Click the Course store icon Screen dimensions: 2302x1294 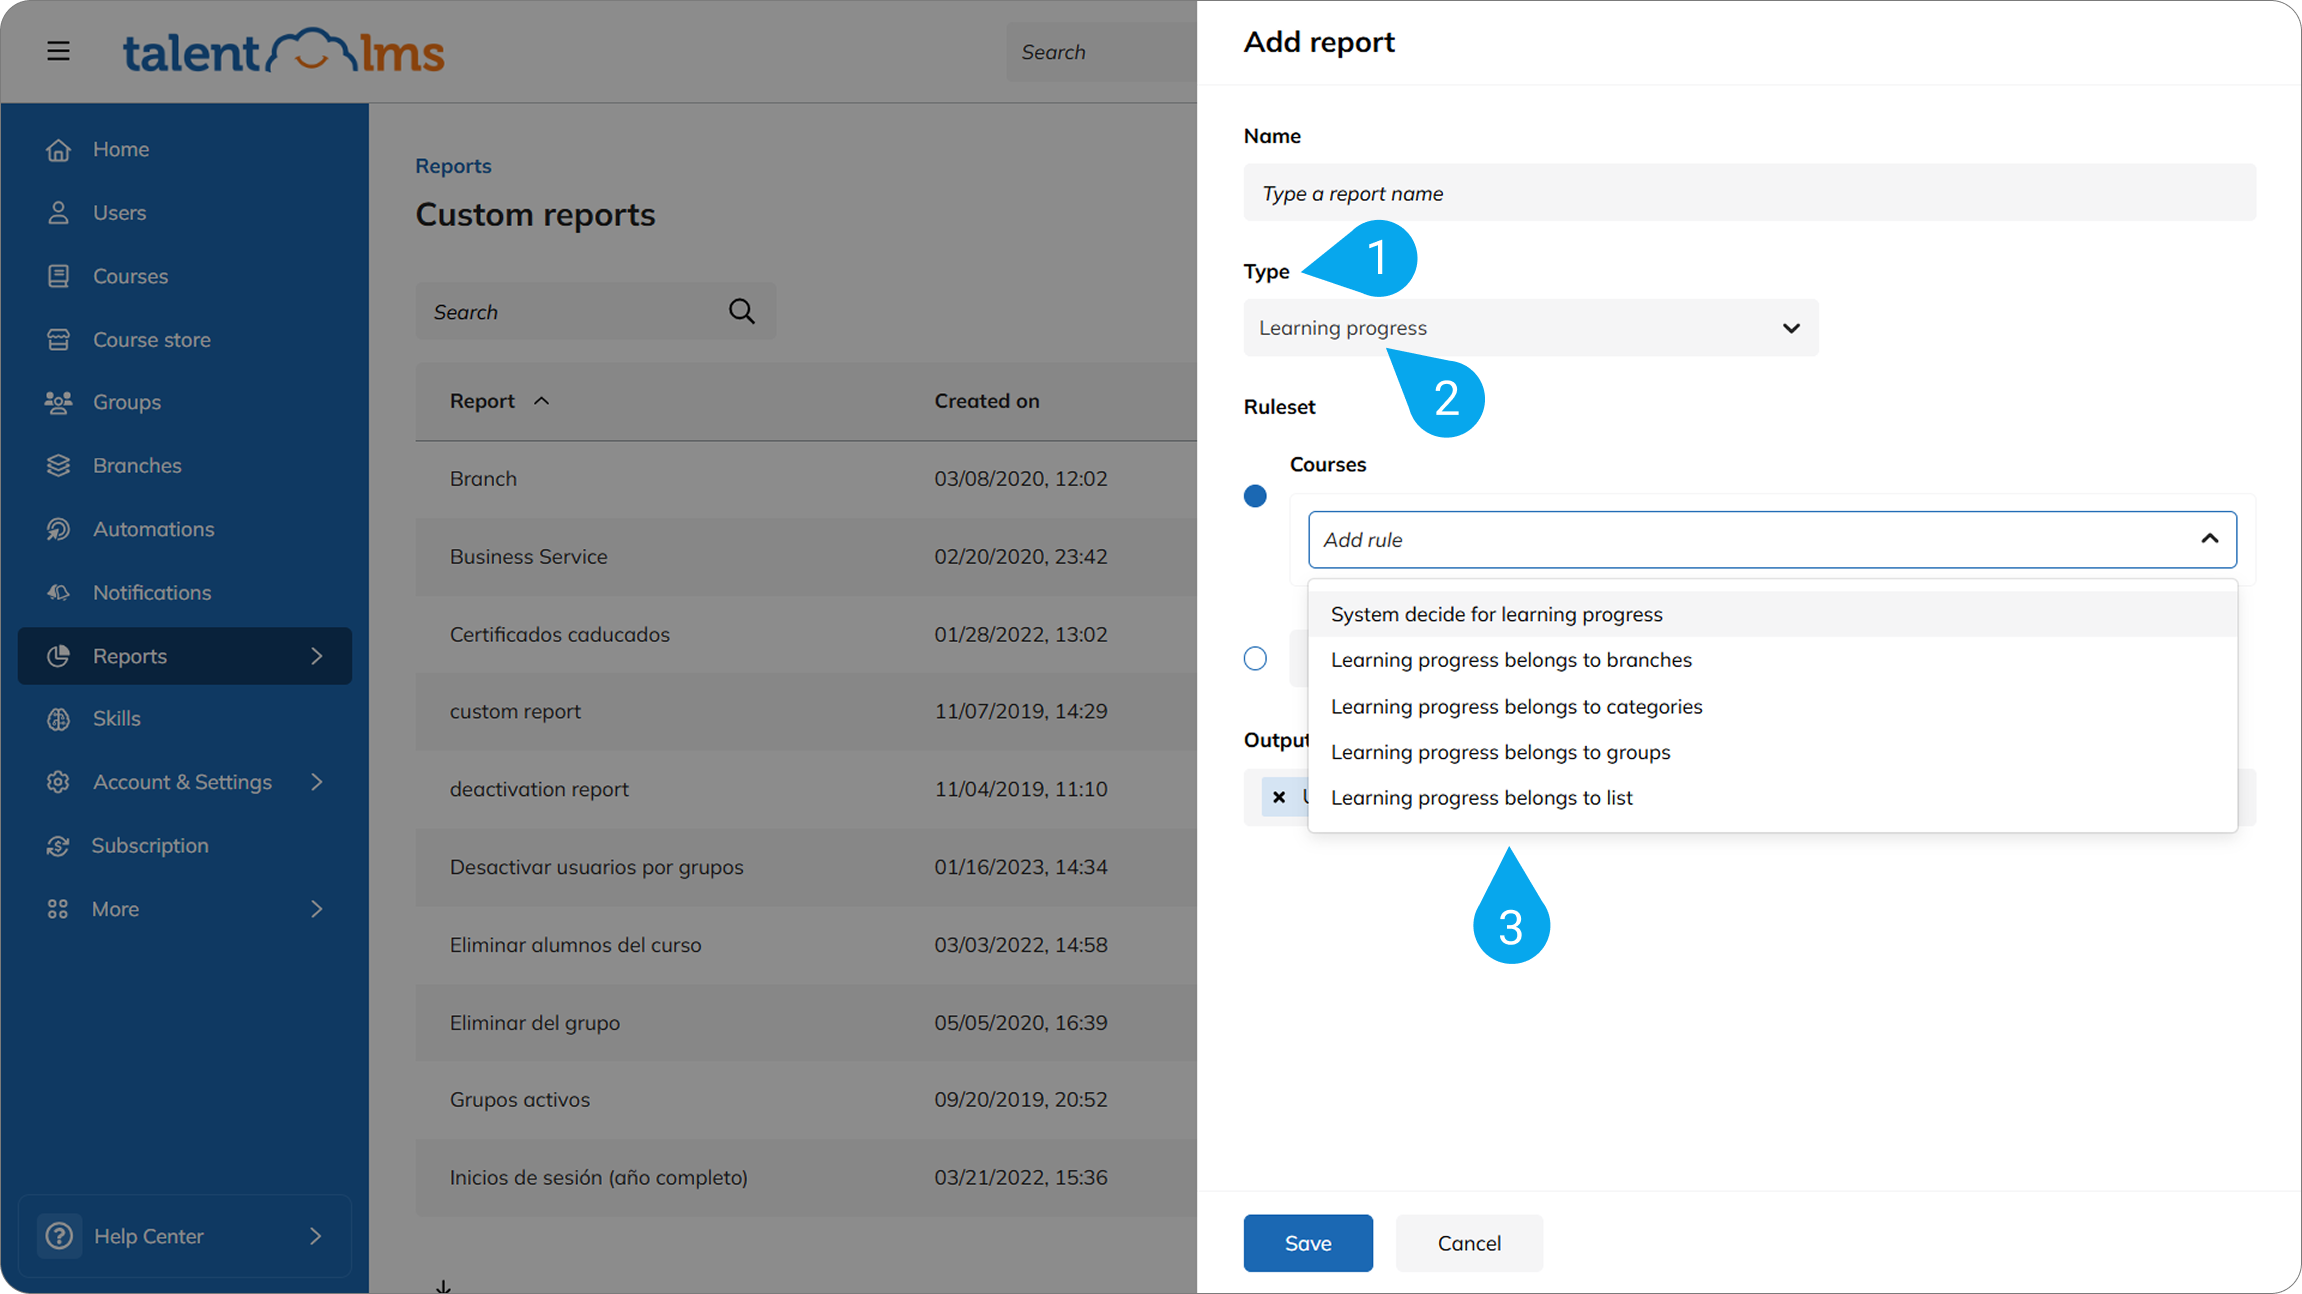coord(58,339)
